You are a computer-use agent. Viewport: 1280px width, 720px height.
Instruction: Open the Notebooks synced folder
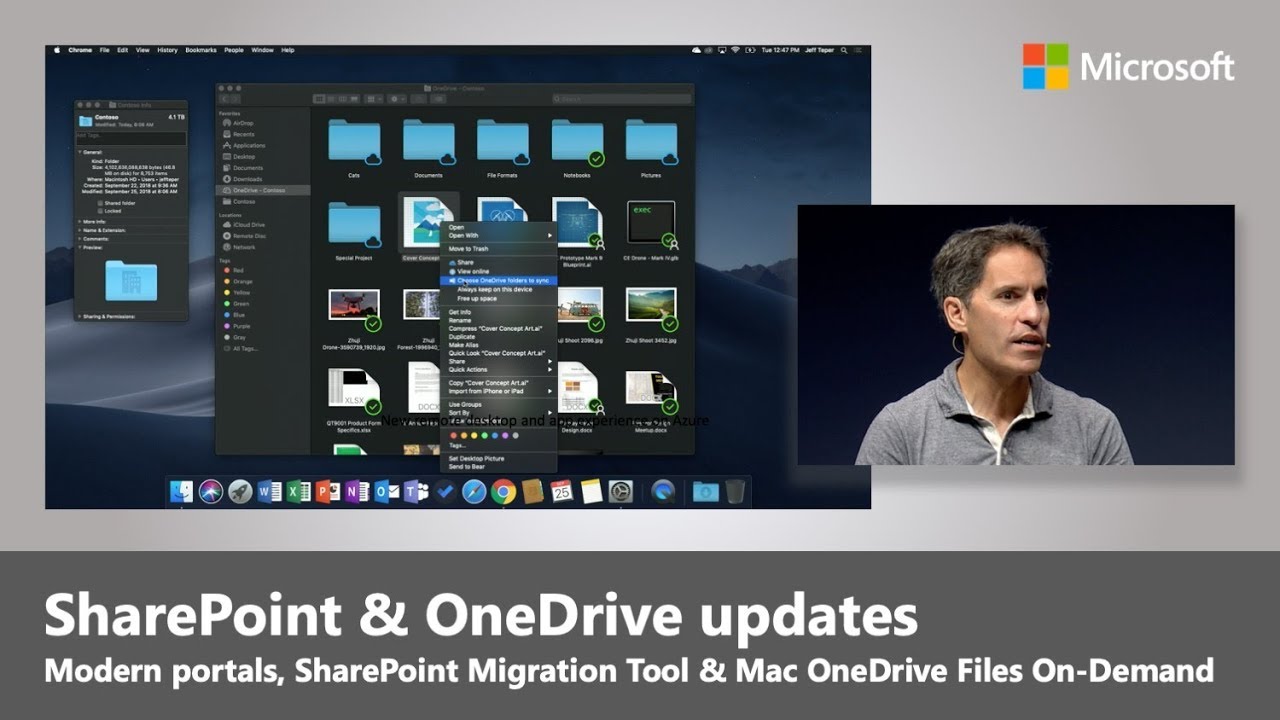click(x=577, y=142)
